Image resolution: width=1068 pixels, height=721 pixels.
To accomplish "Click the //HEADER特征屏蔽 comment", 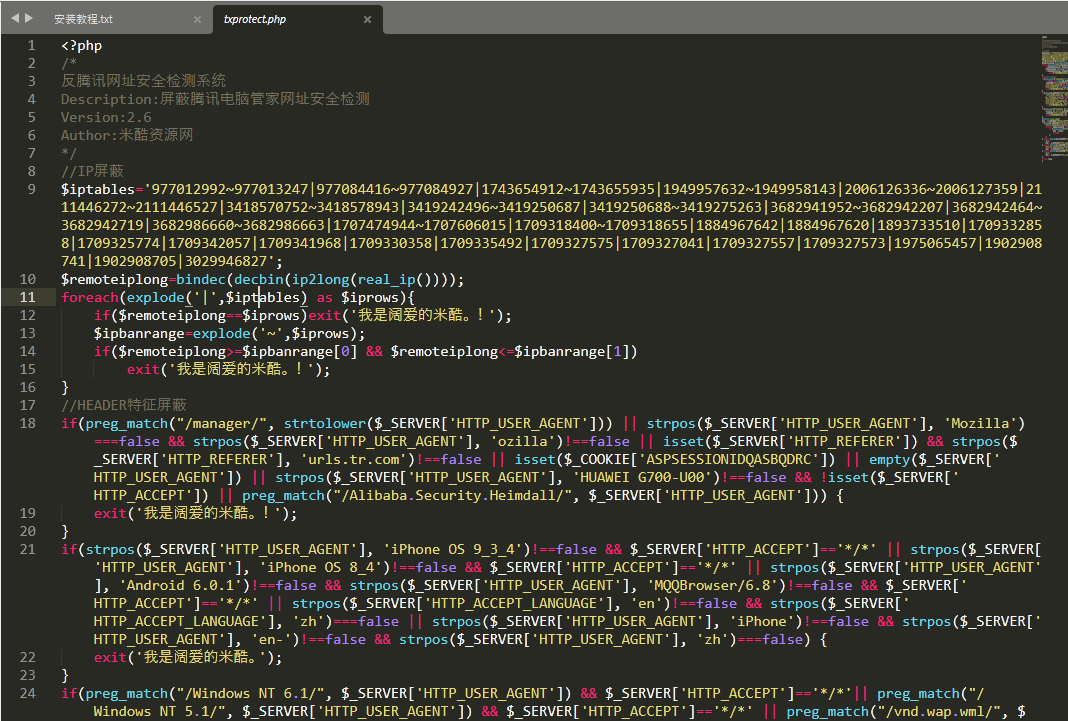I will [x=124, y=405].
